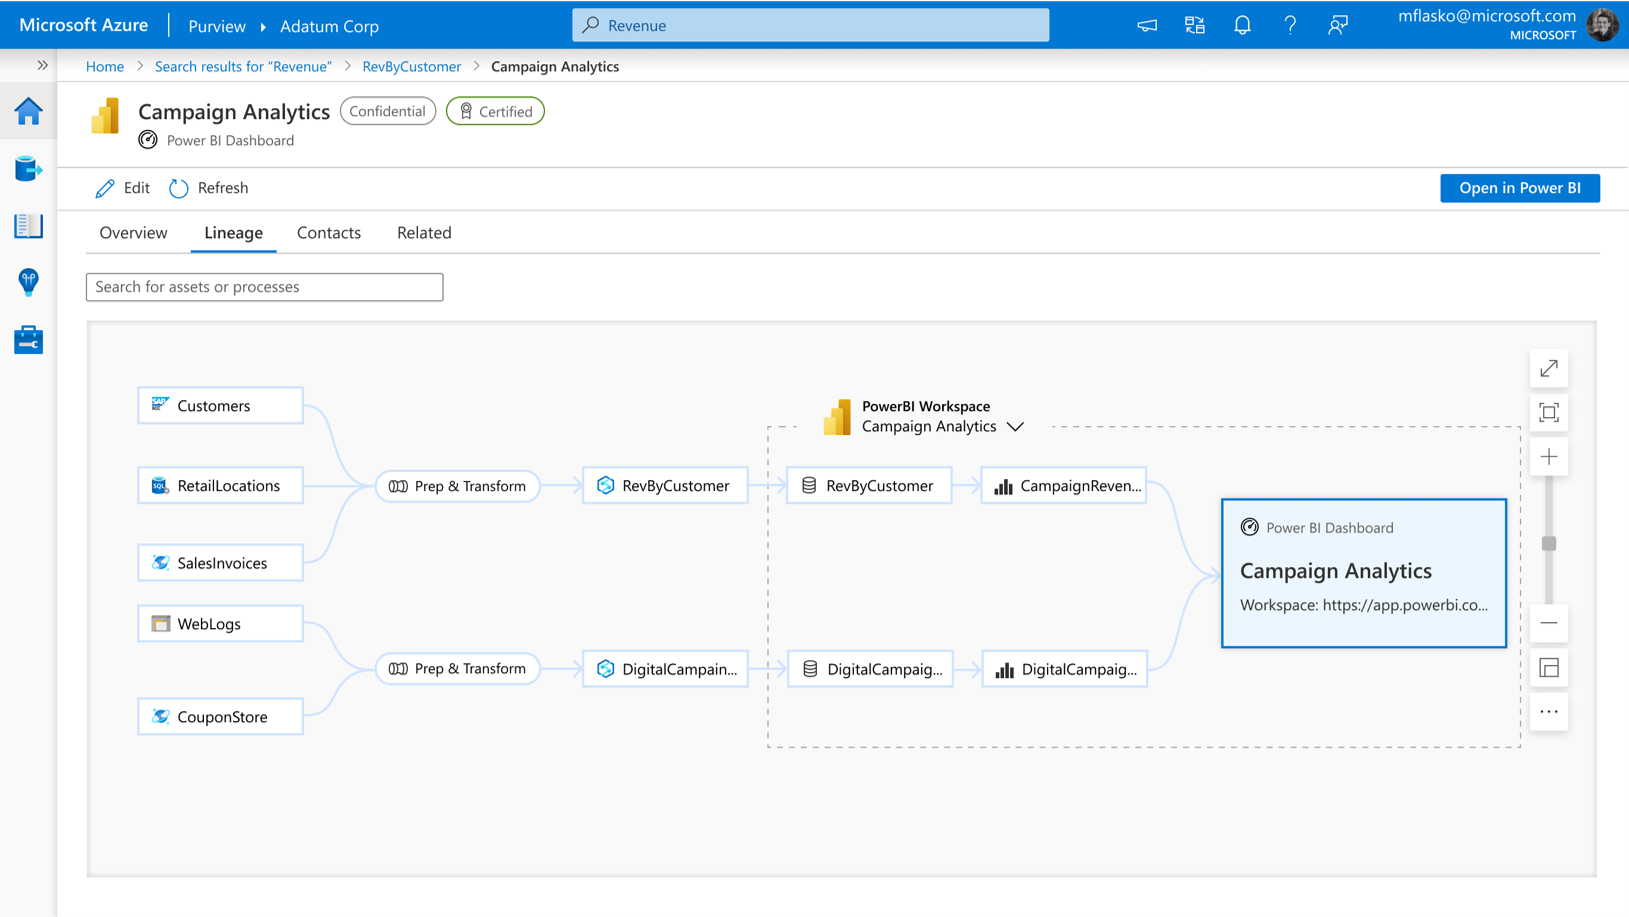
Task: Click the Open in Power BI button
Action: point(1519,188)
